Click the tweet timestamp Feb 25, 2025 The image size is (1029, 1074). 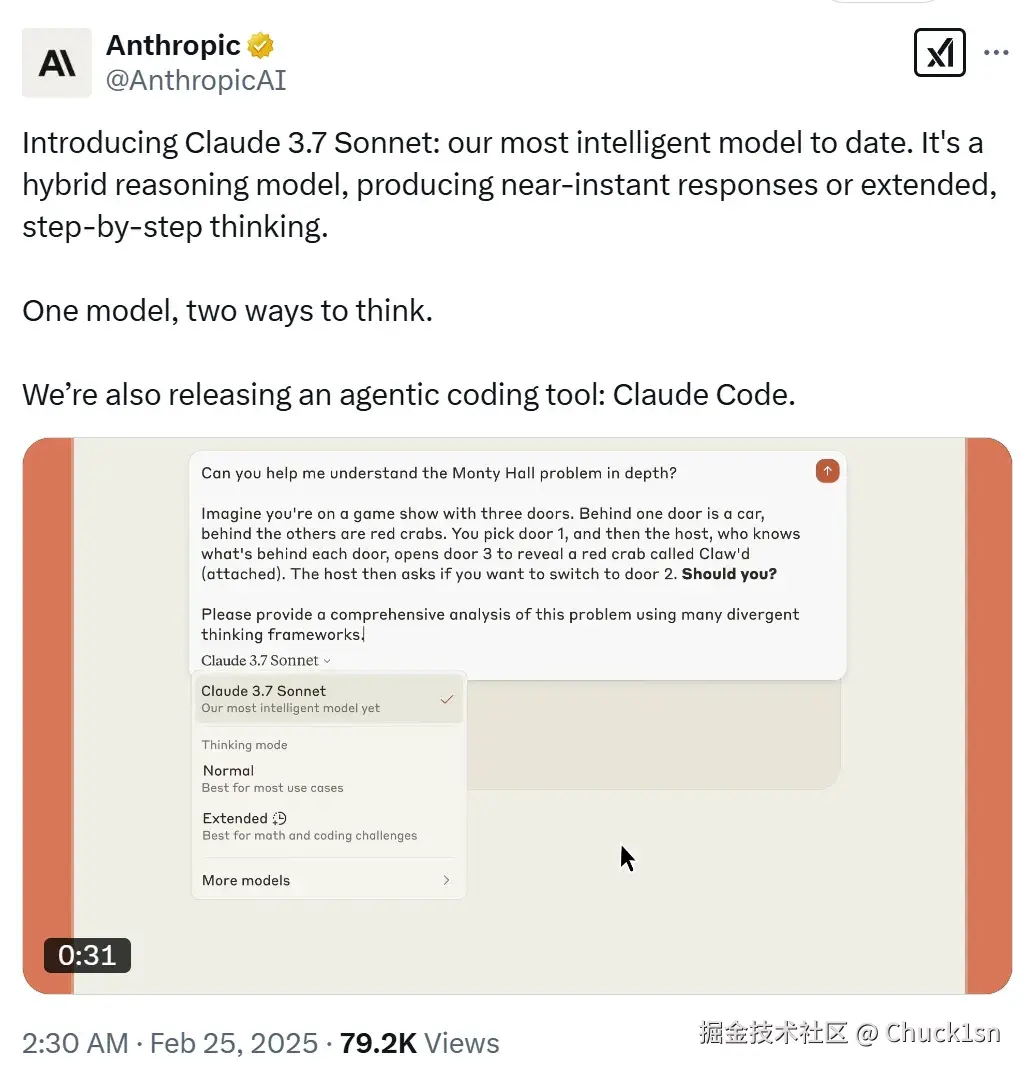pyautogui.click(x=234, y=1043)
